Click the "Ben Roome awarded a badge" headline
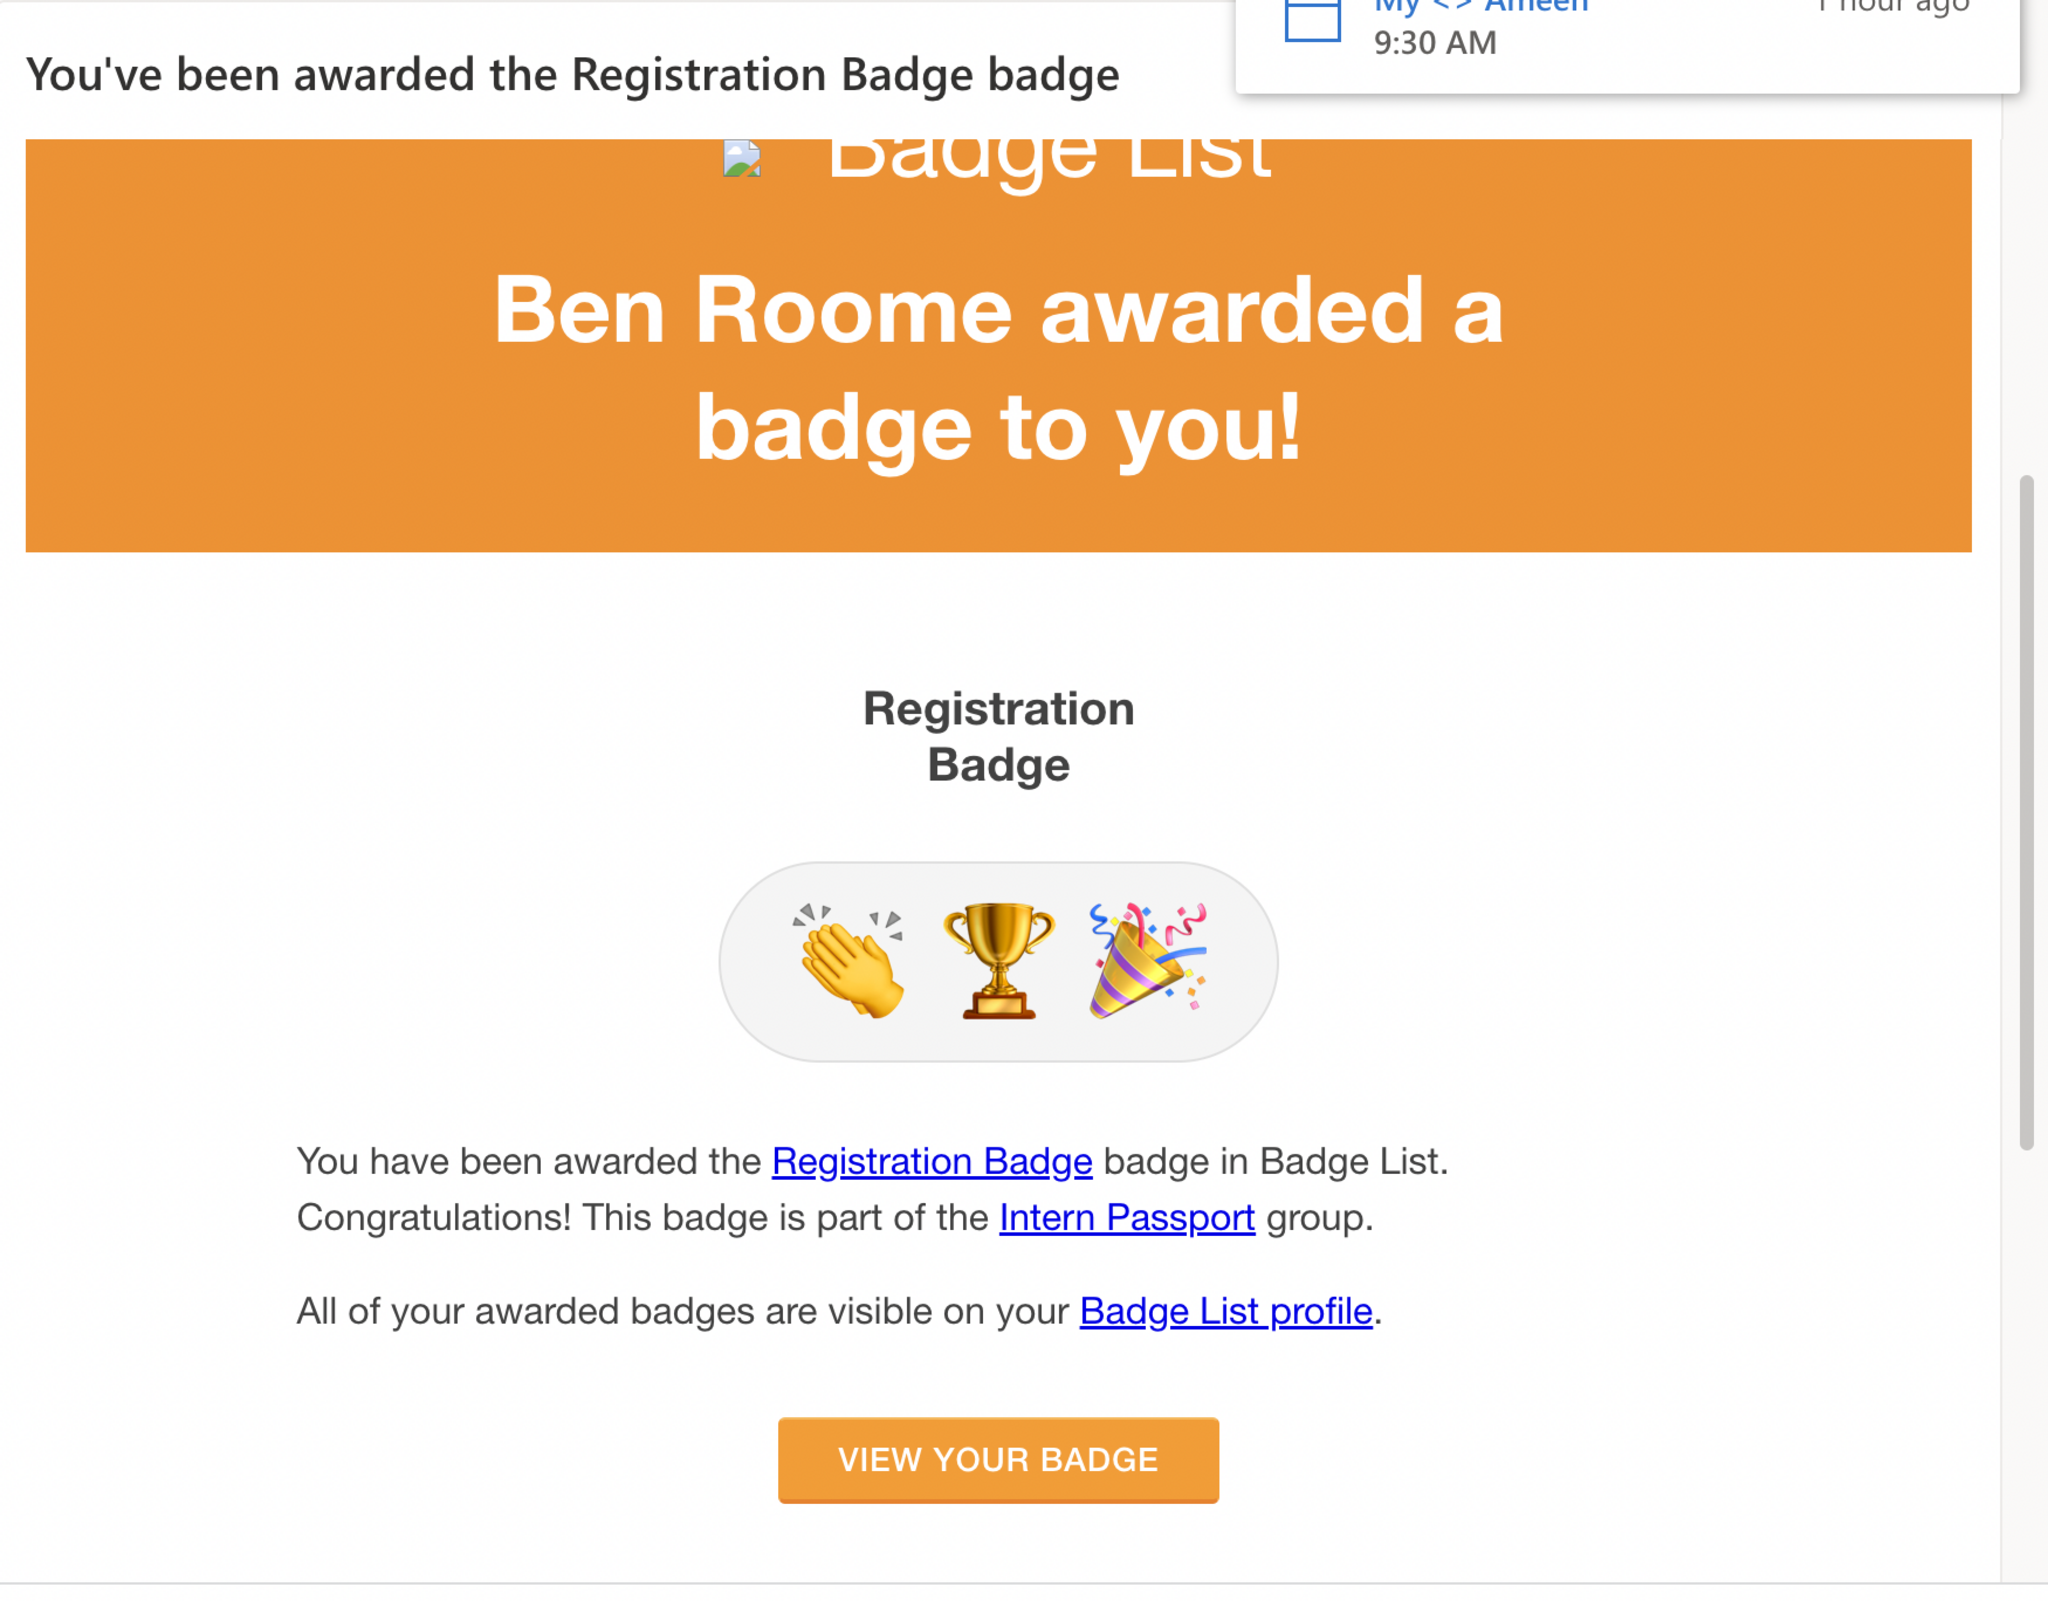The height and width of the screenshot is (1601, 2048). coord(998,367)
